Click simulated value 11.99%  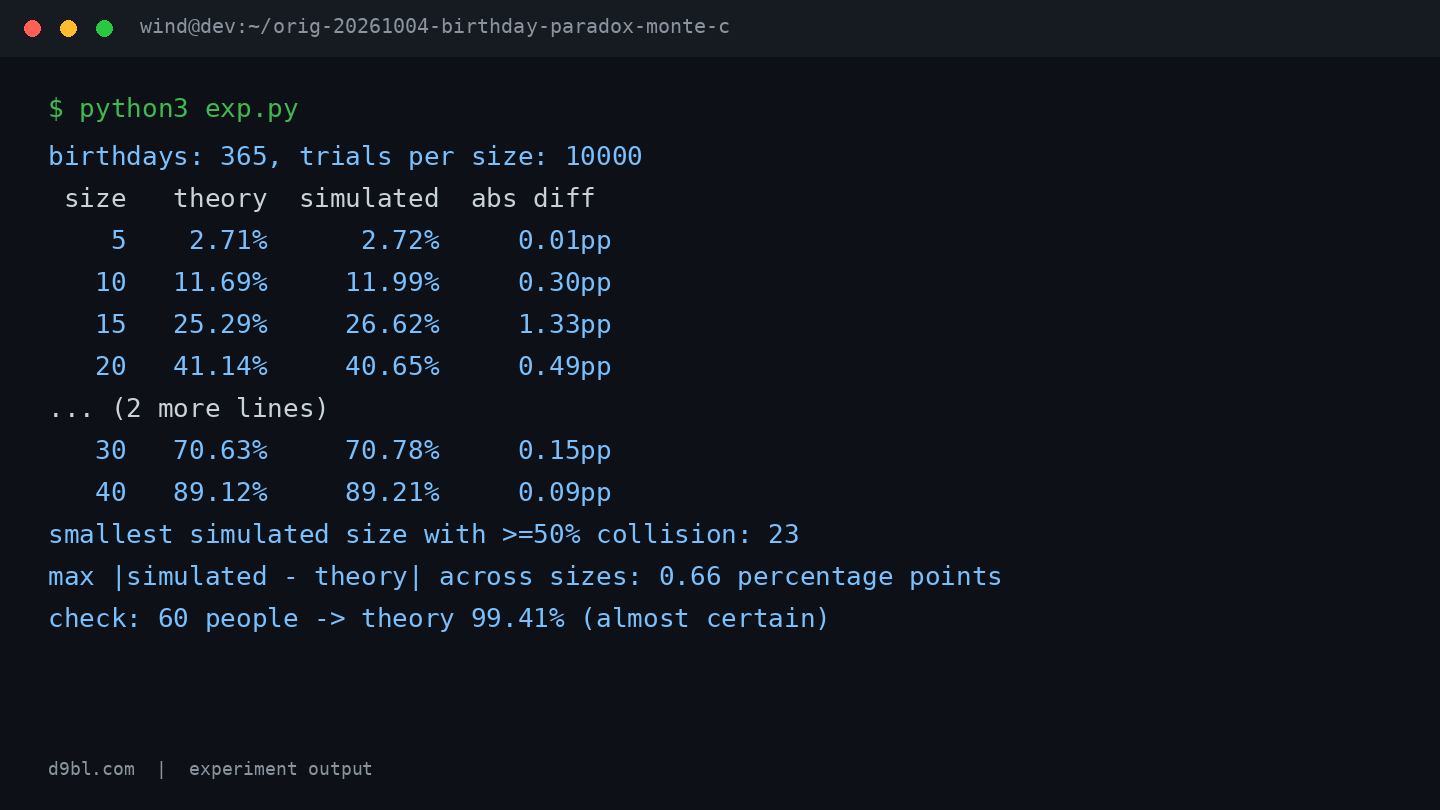[x=392, y=283]
